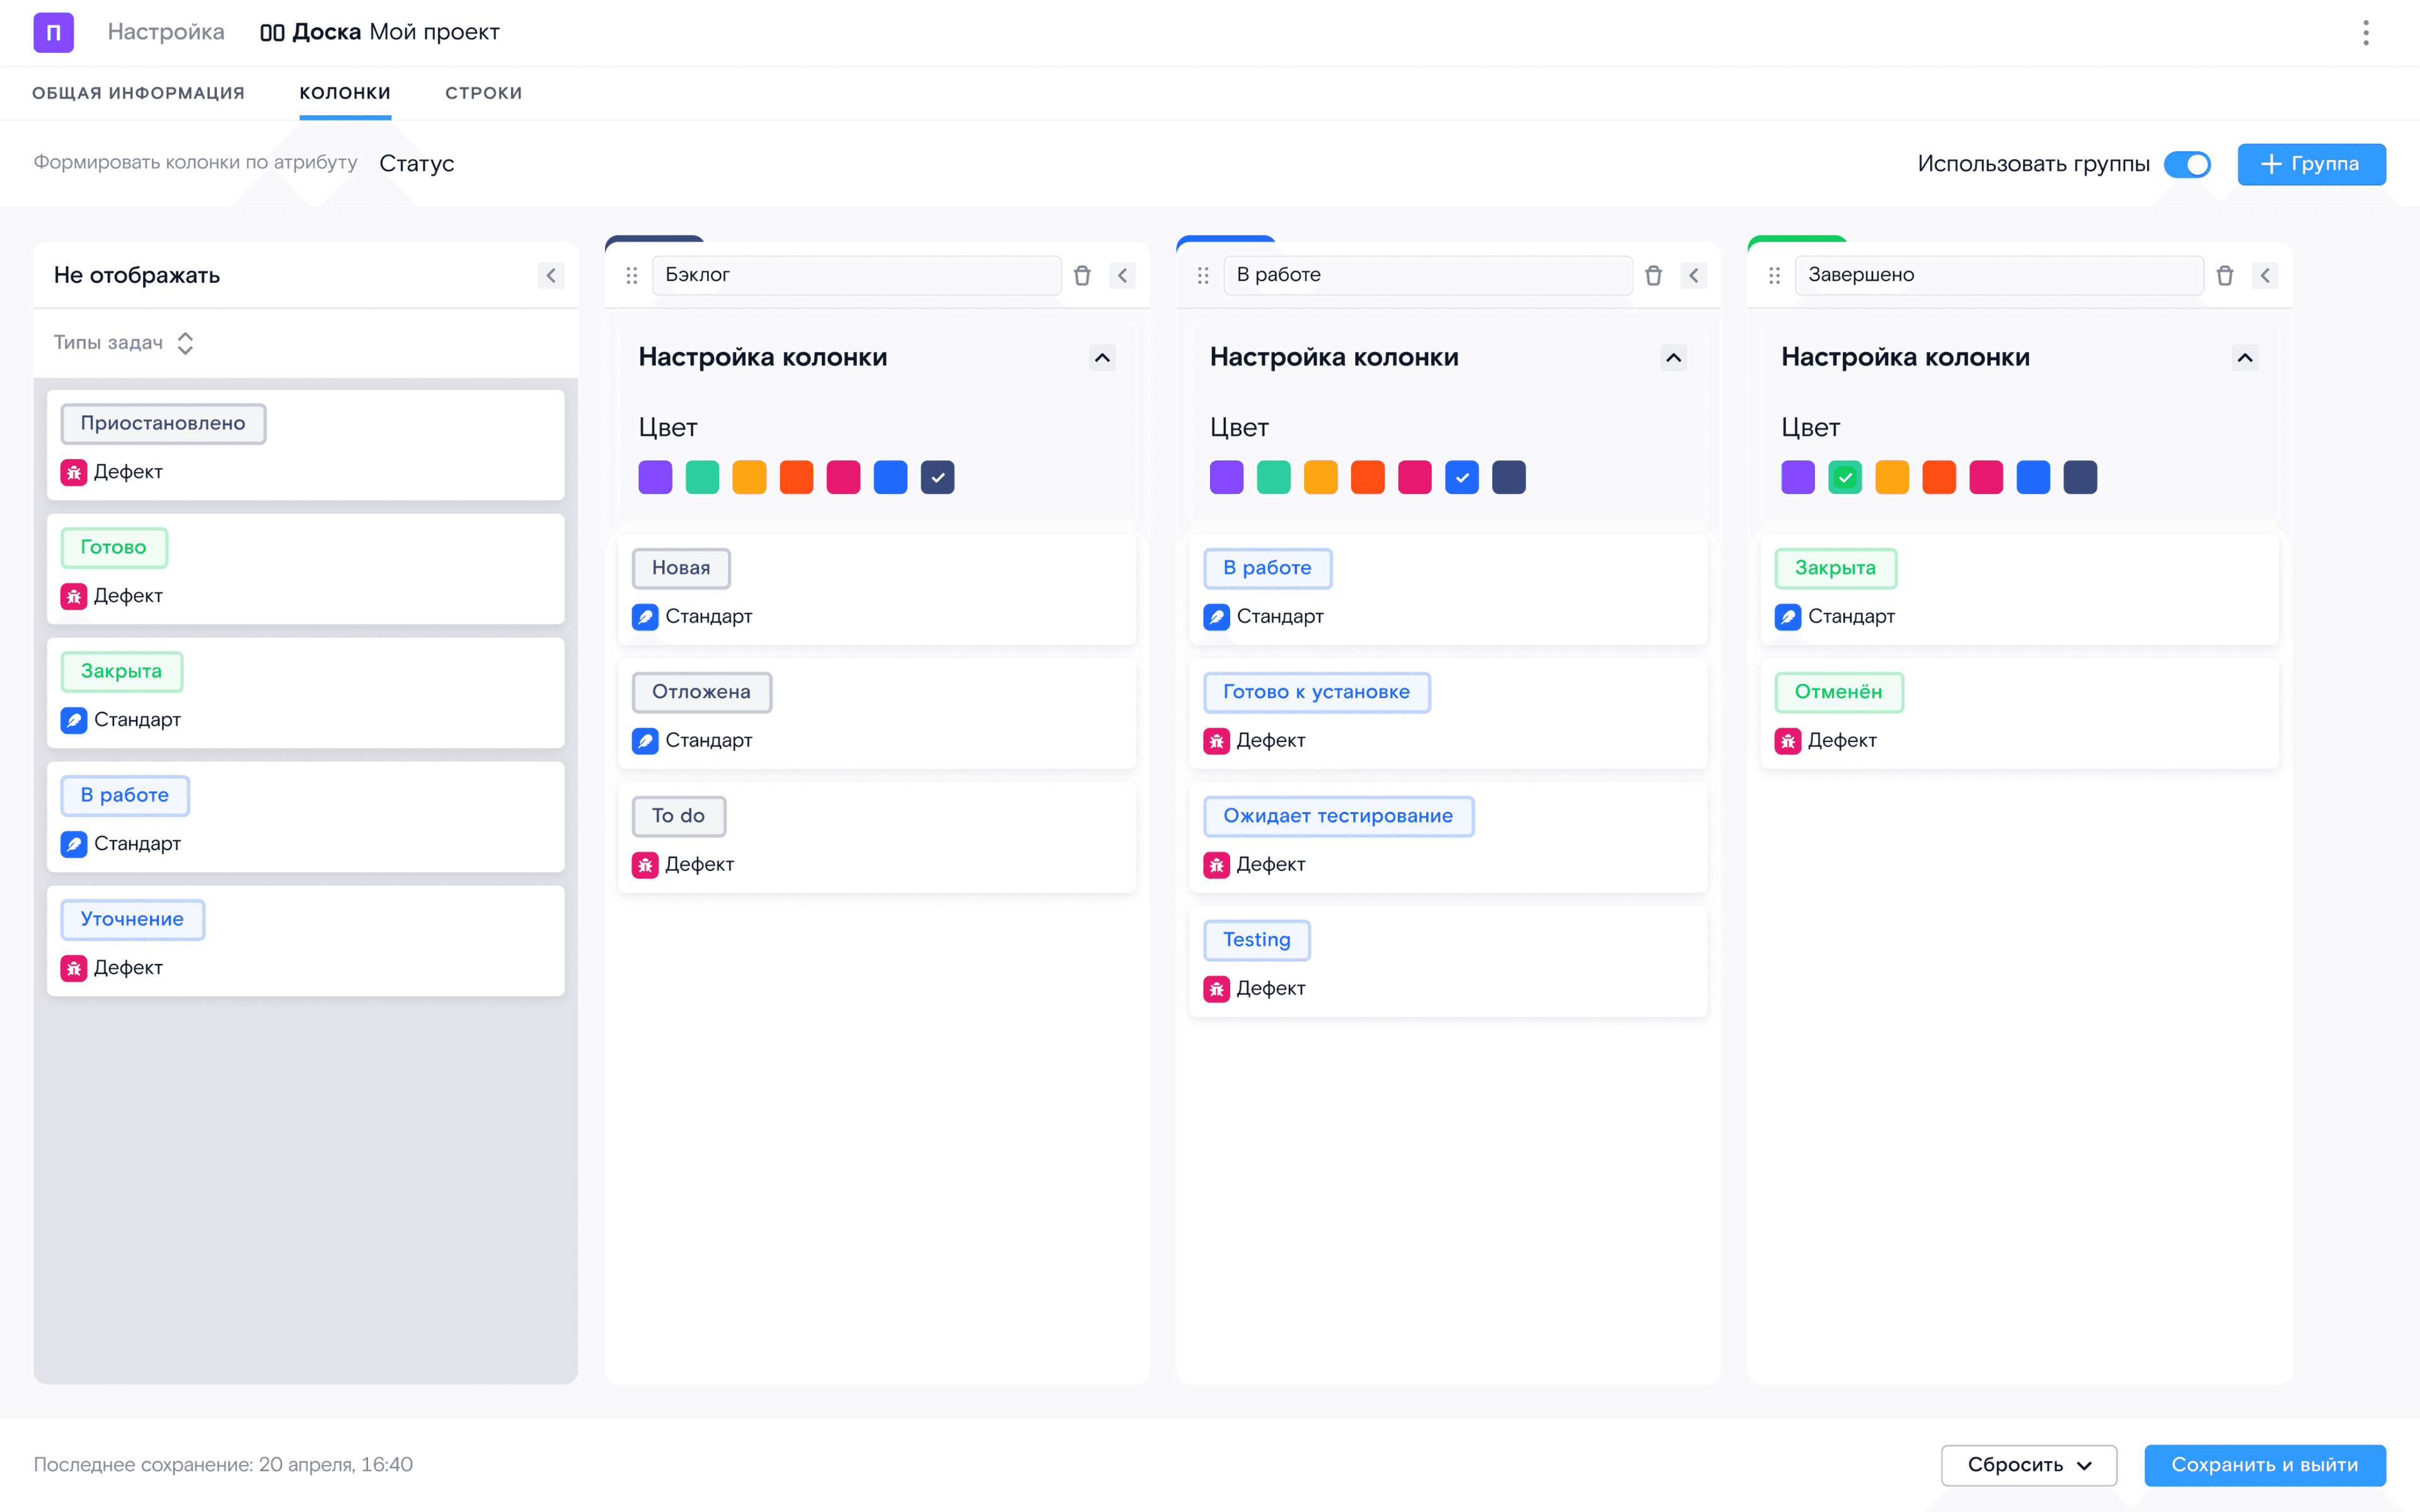Click Стандарт icon under Закрыта in hidden list
2420x1512 pixels.
click(74, 720)
